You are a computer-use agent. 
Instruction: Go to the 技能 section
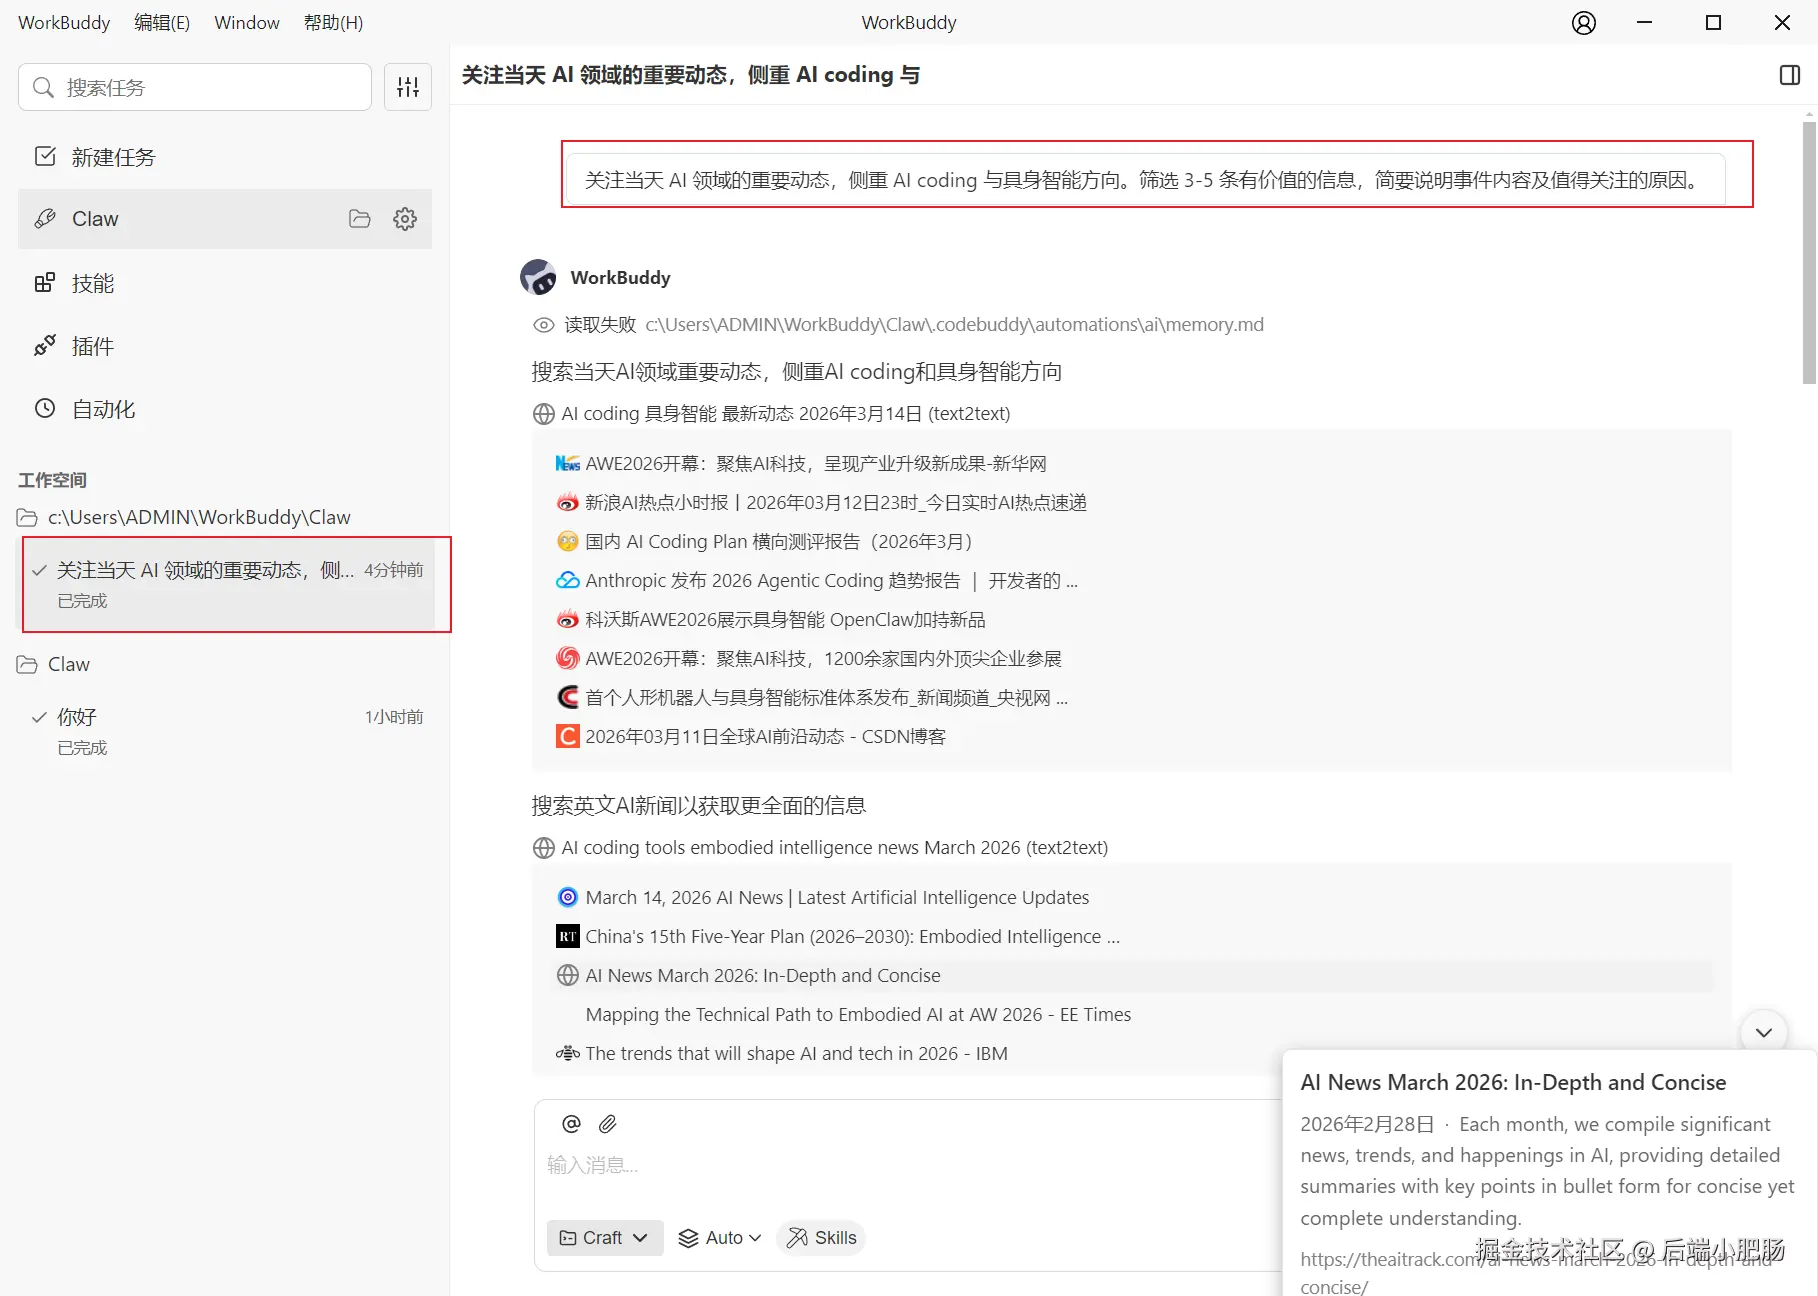pos(225,283)
